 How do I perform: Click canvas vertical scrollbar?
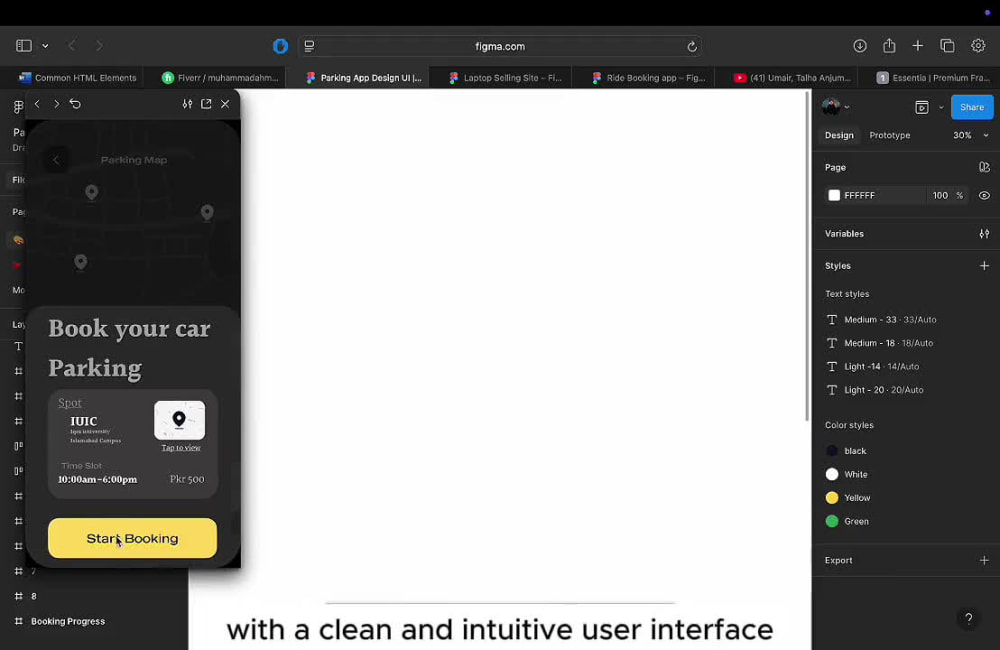[807, 256]
